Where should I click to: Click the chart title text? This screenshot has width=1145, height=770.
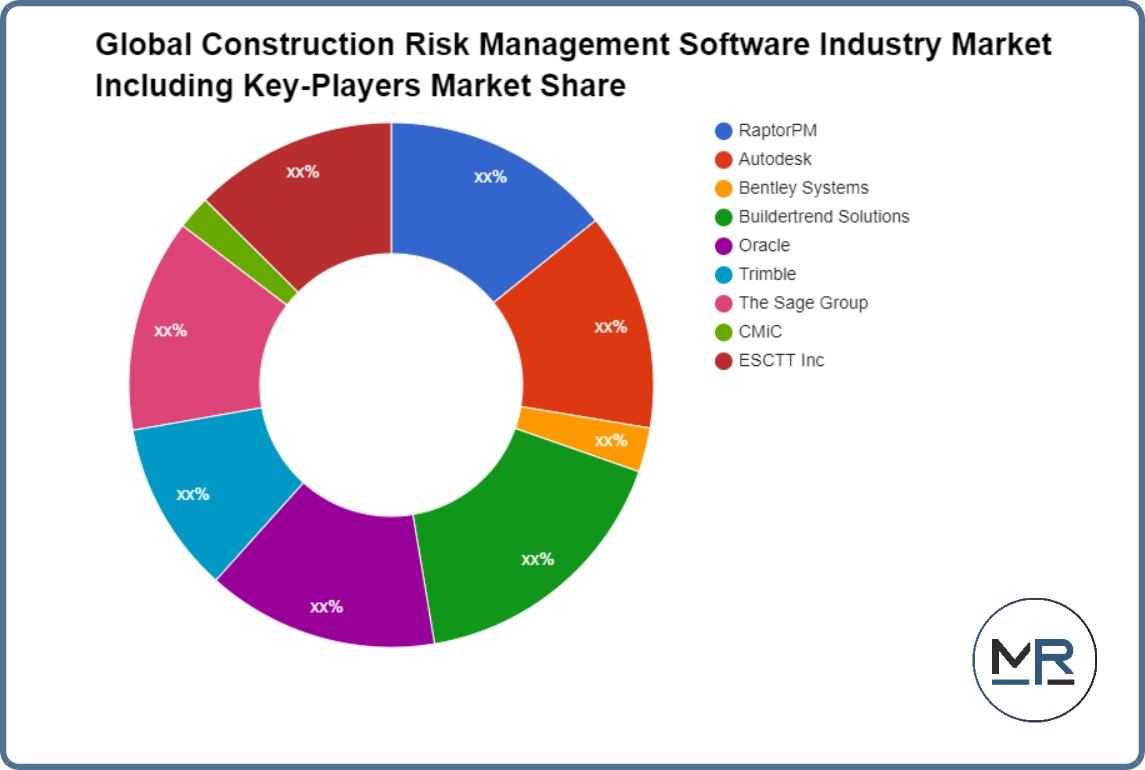[x=573, y=65]
